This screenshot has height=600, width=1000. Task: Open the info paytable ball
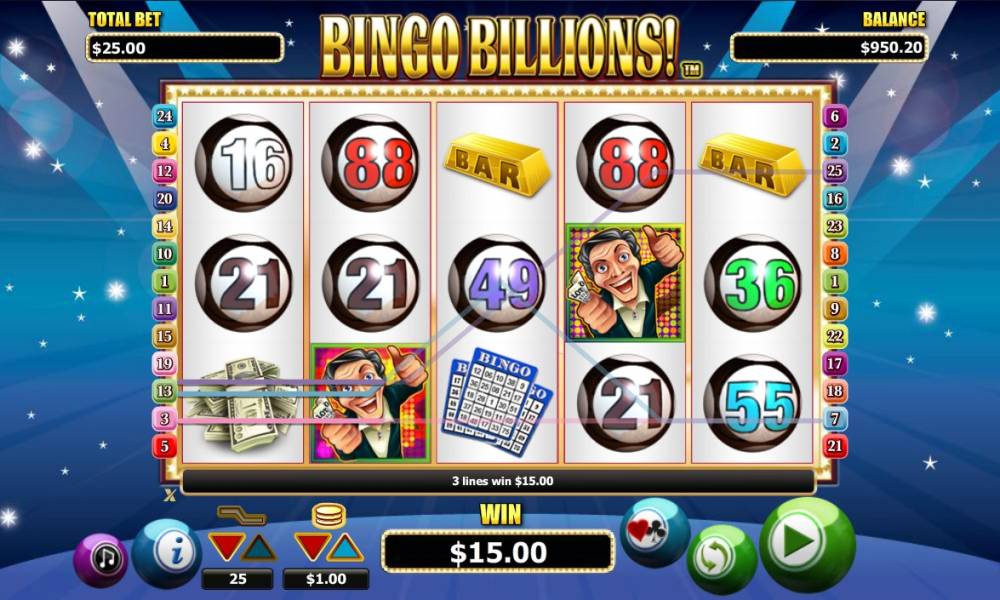click(166, 552)
